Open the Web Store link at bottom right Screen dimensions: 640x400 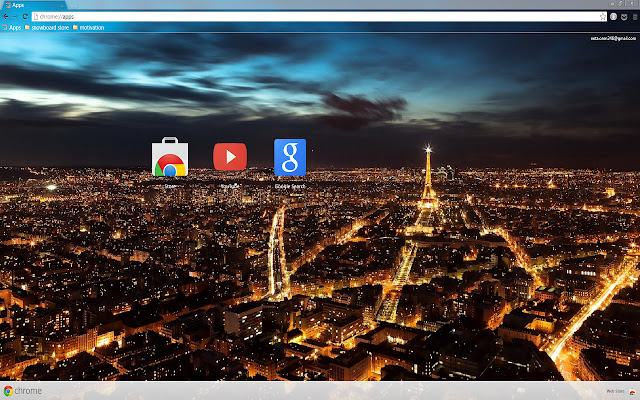(620, 391)
